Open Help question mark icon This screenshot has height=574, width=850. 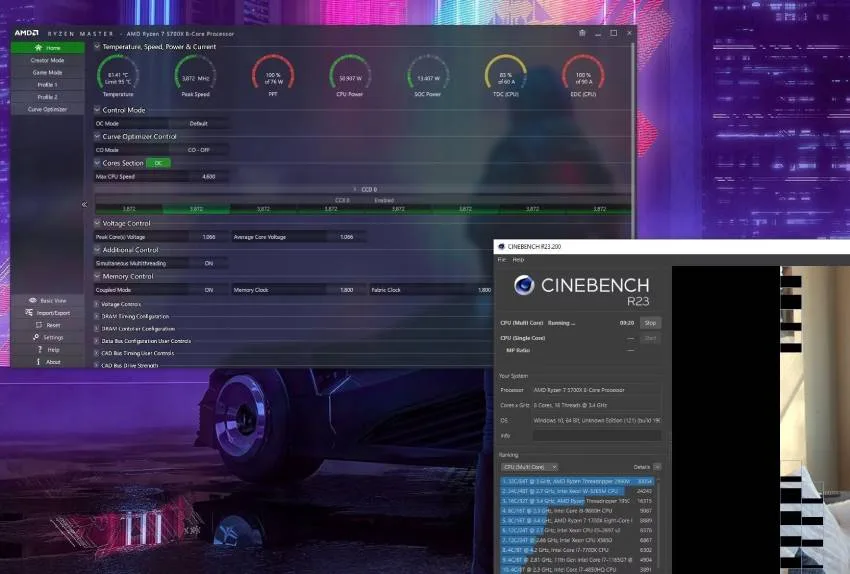pyautogui.click(x=39, y=350)
